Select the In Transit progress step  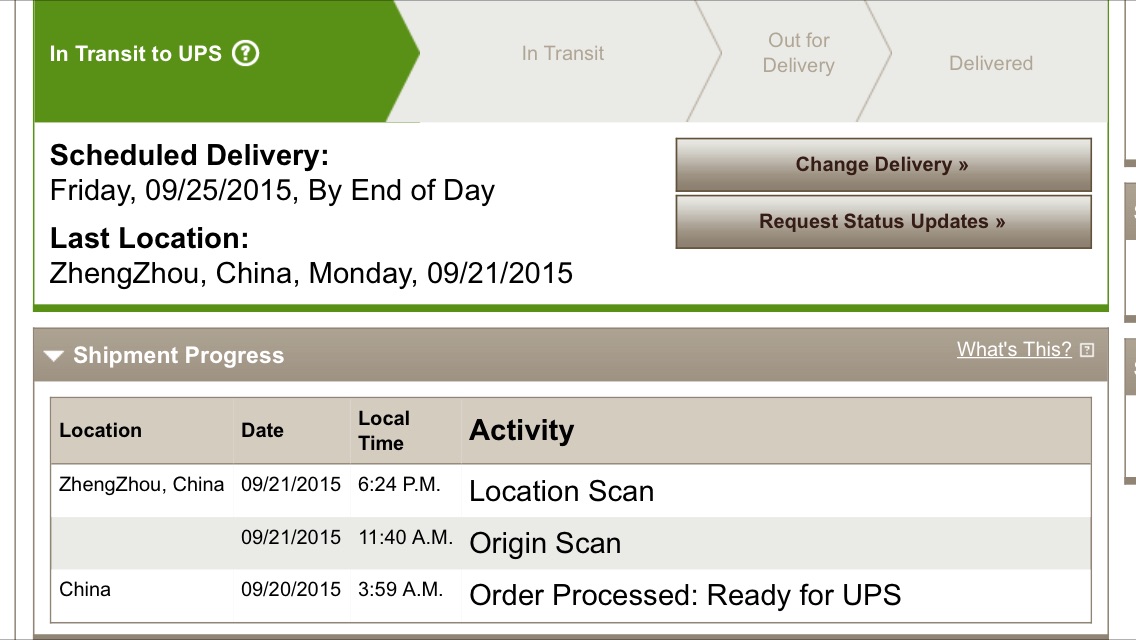562,53
